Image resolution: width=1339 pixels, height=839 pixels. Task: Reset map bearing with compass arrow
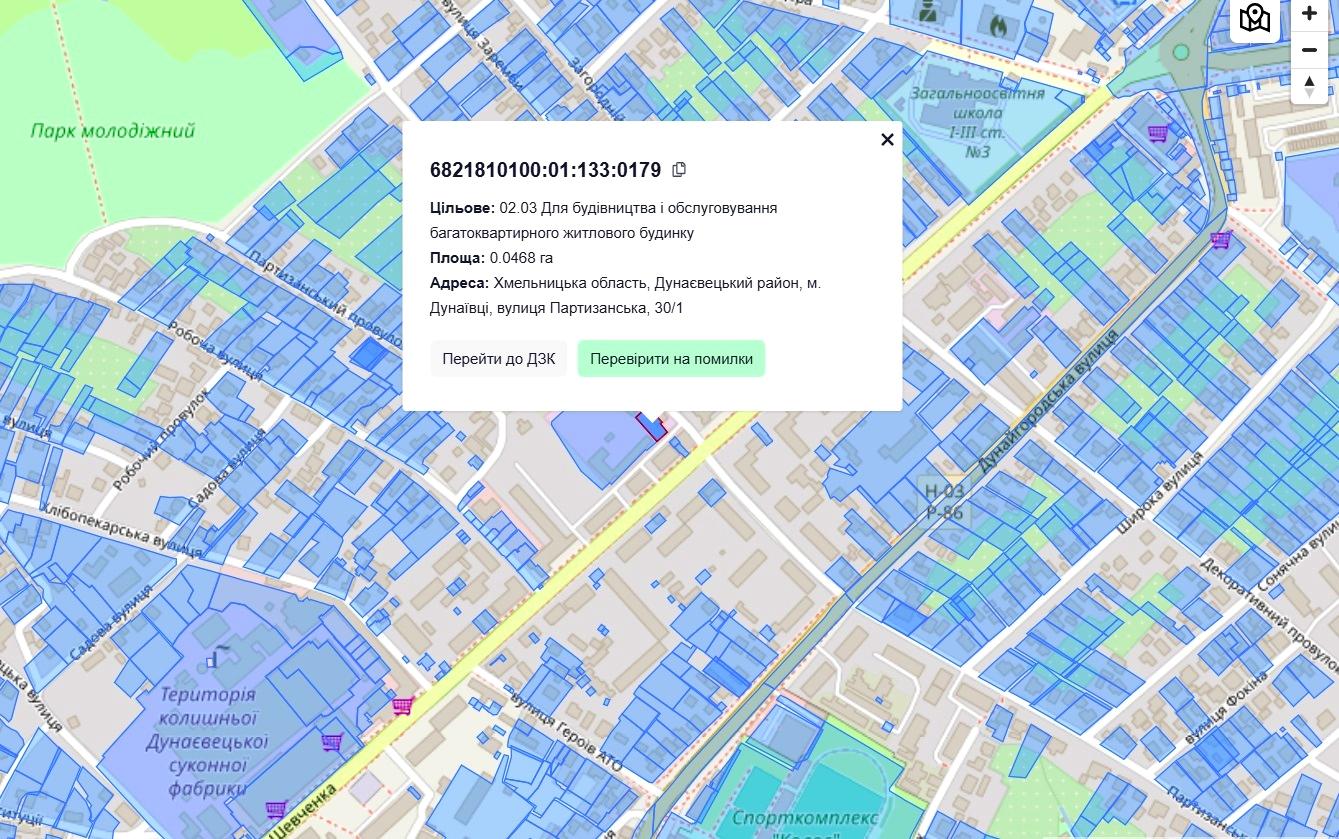[x=1309, y=86]
